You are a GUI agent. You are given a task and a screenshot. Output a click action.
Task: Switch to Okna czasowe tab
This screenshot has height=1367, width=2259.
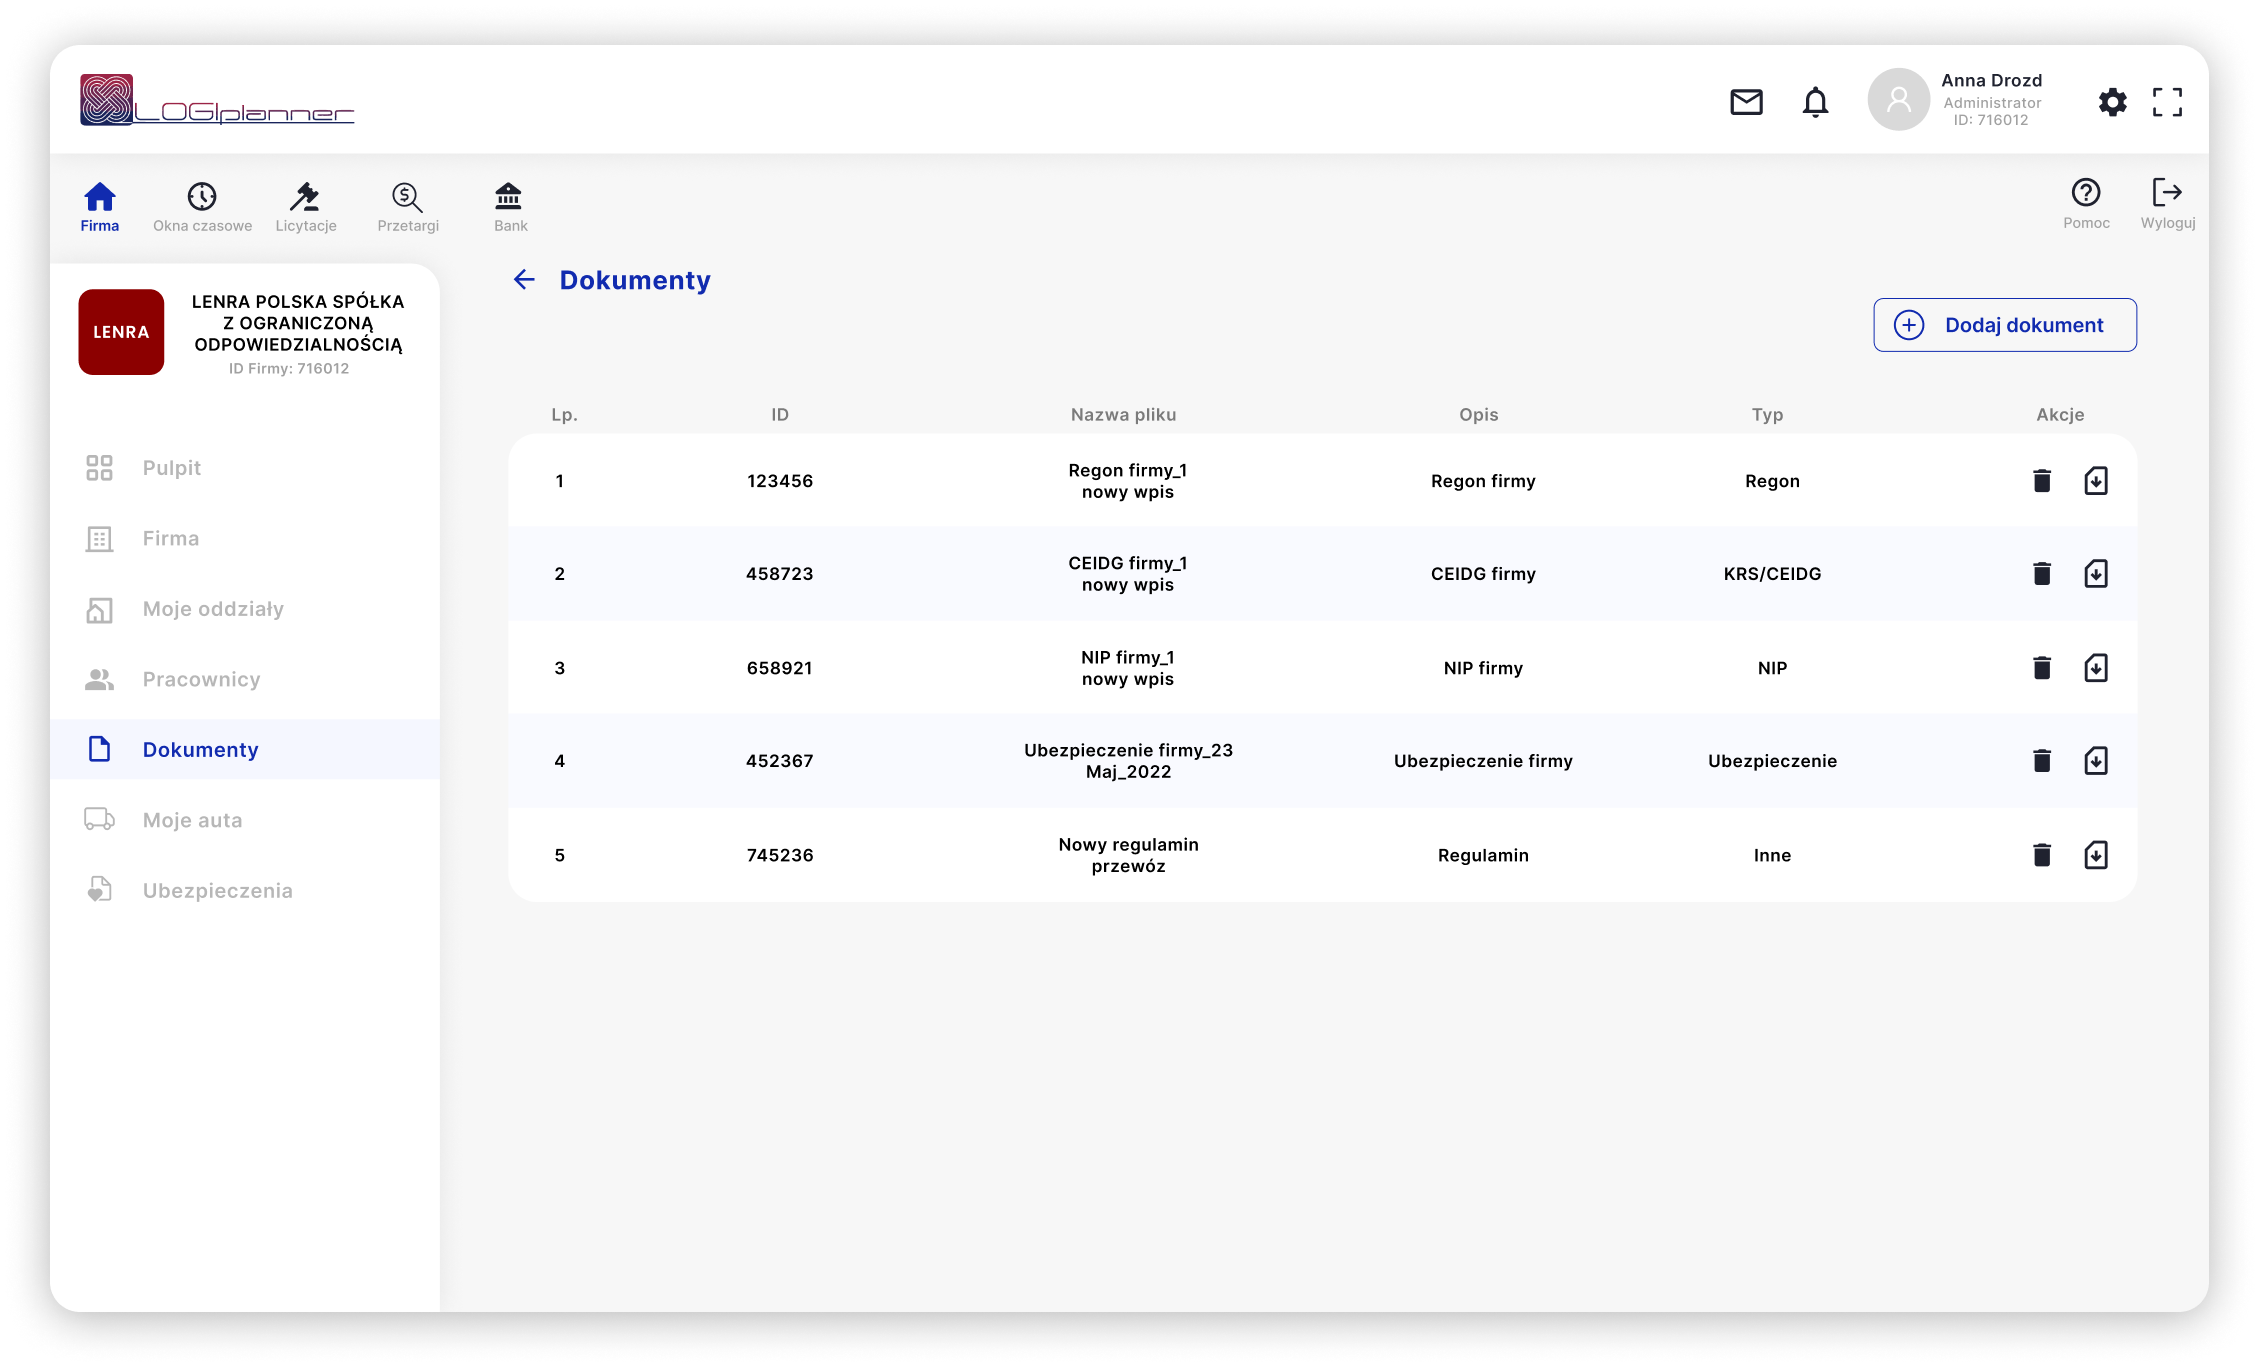[202, 207]
